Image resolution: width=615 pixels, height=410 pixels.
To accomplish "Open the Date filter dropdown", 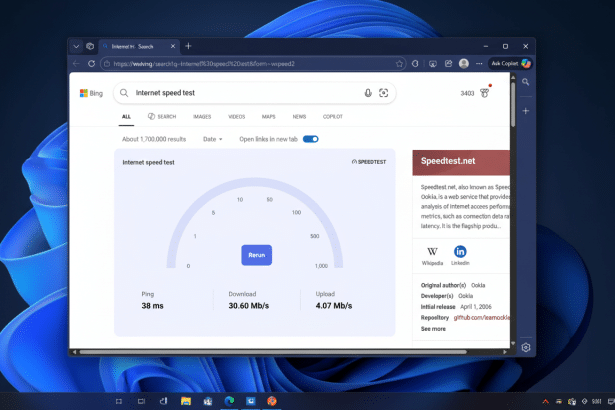I will [213, 139].
